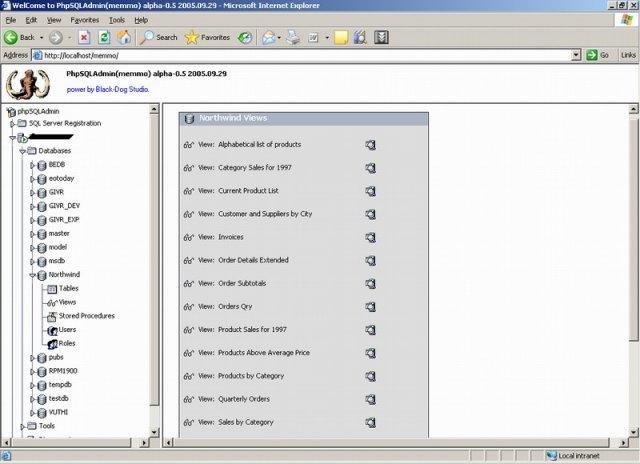Image resolution: width=640 pixels, height=464 pixels.
Task: Click the action icon for Product Sales for 1997
Action: click(370, 330)
